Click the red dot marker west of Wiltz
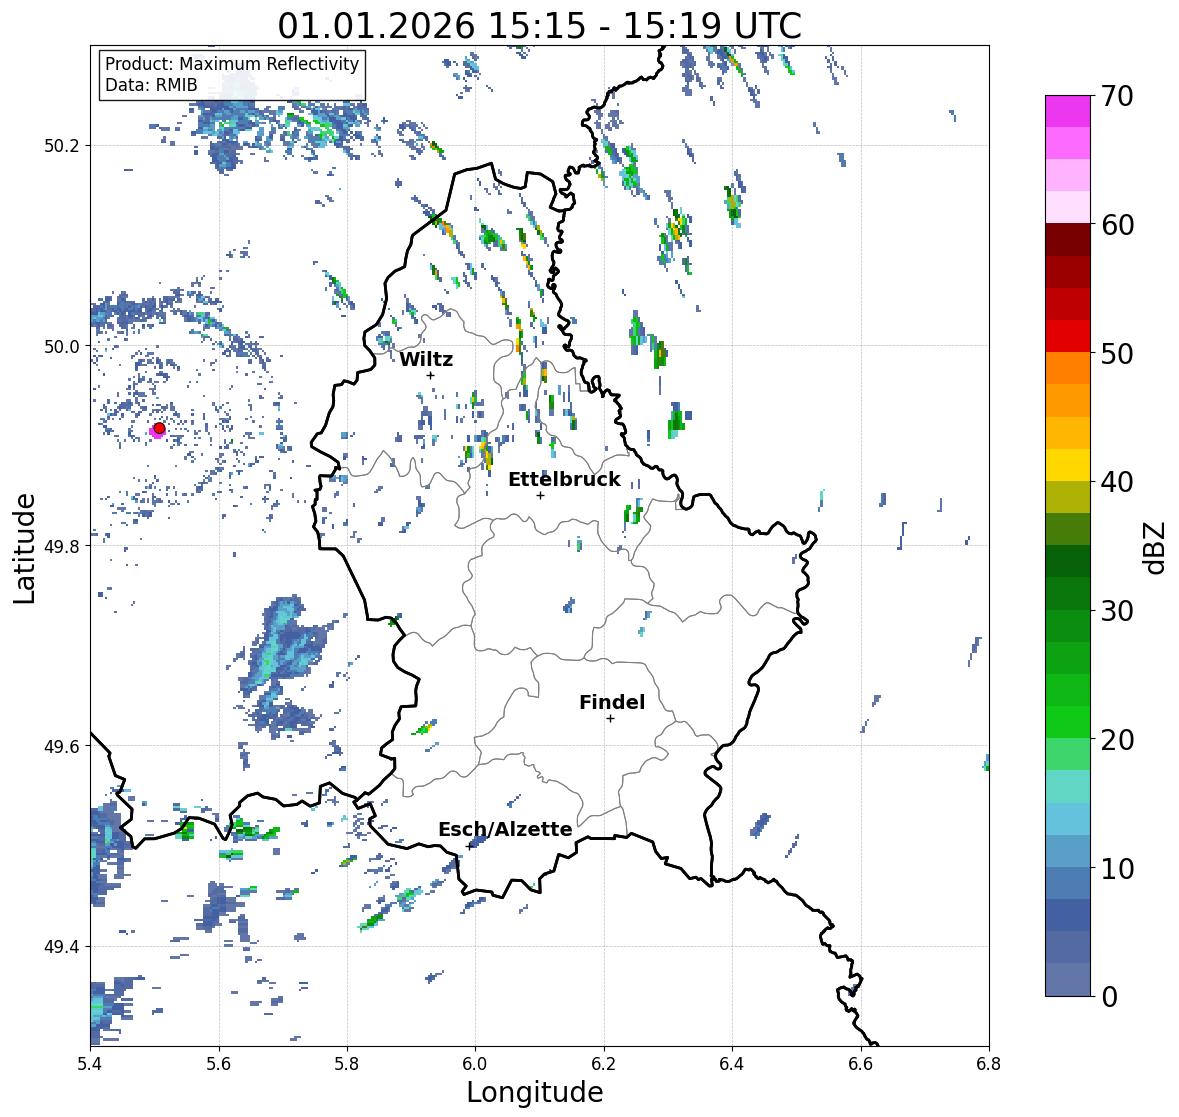The image size is (1179, 1117). tap(159, 428)
